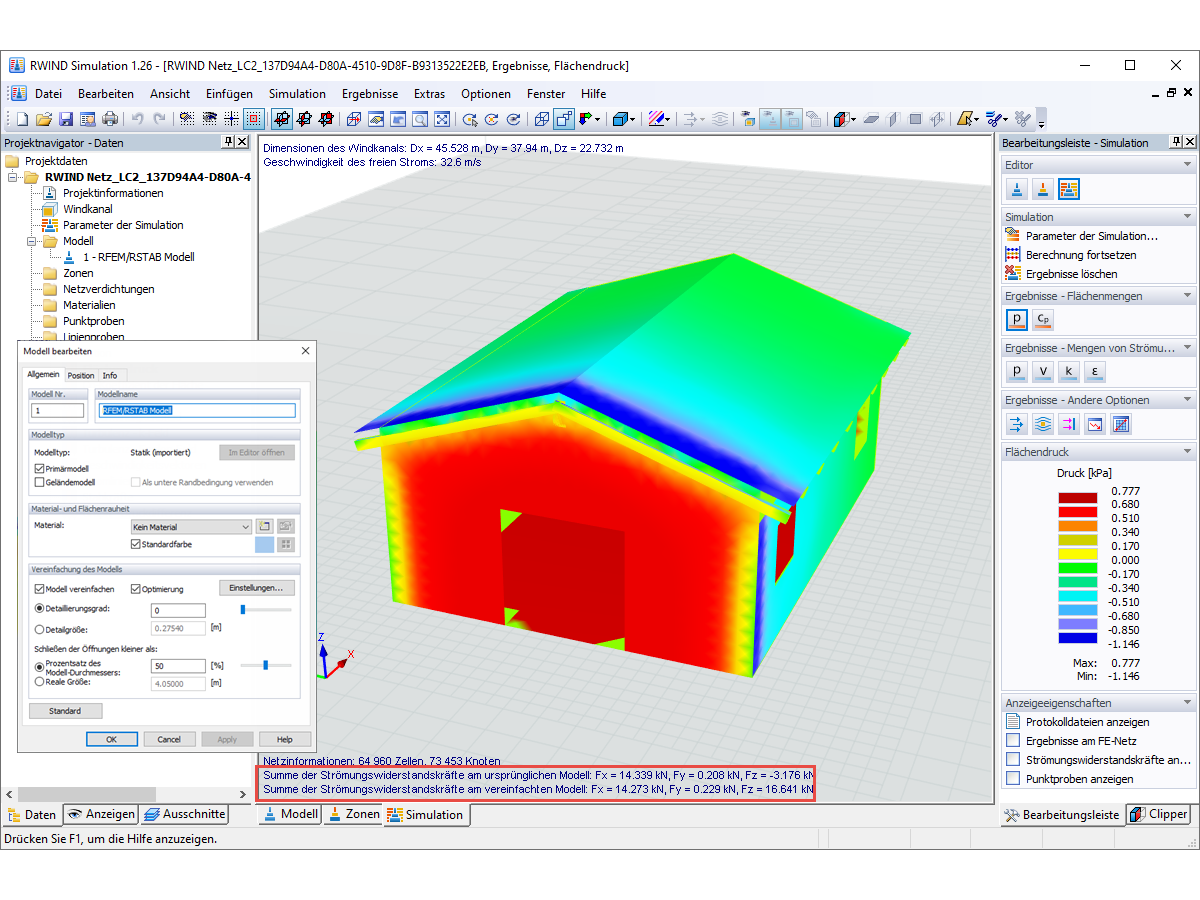Show flow field pressure 'p' icon

click(1017, 372)
